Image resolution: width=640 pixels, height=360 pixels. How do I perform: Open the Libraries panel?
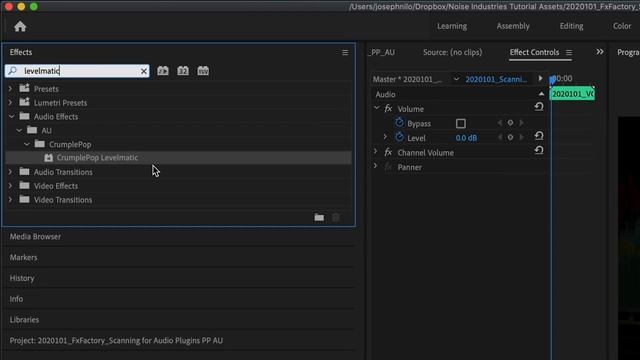[x=24, y=320]
